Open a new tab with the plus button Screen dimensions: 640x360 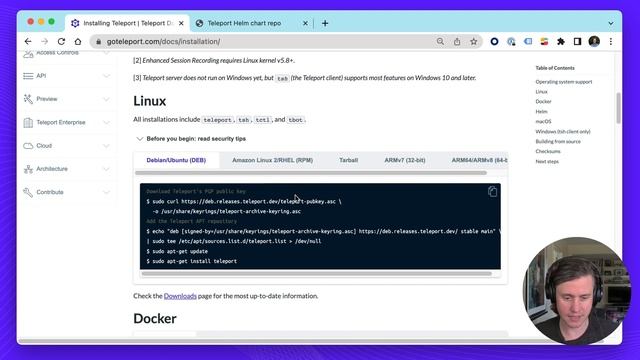[x=325, y=23]
